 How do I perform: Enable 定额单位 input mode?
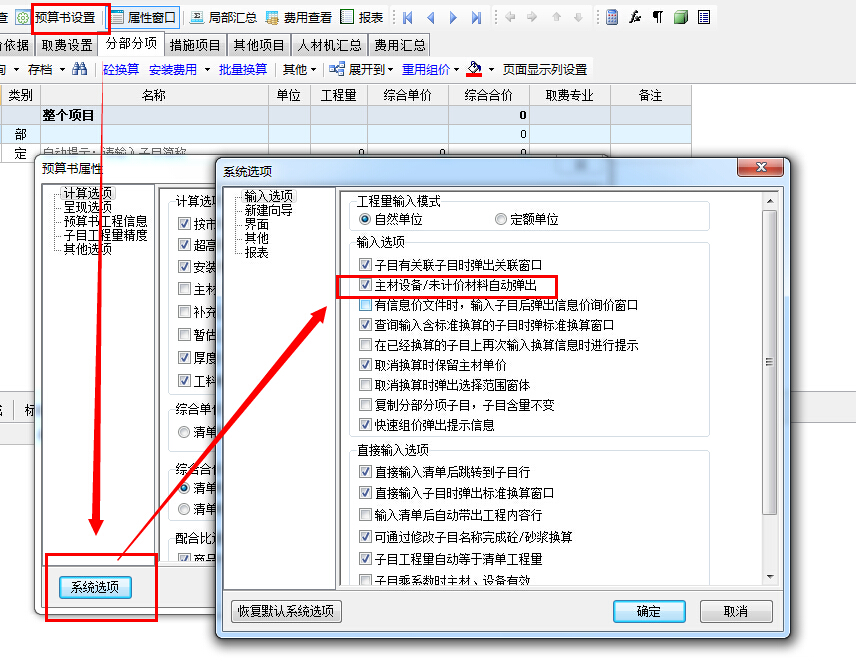pos(499,220)
